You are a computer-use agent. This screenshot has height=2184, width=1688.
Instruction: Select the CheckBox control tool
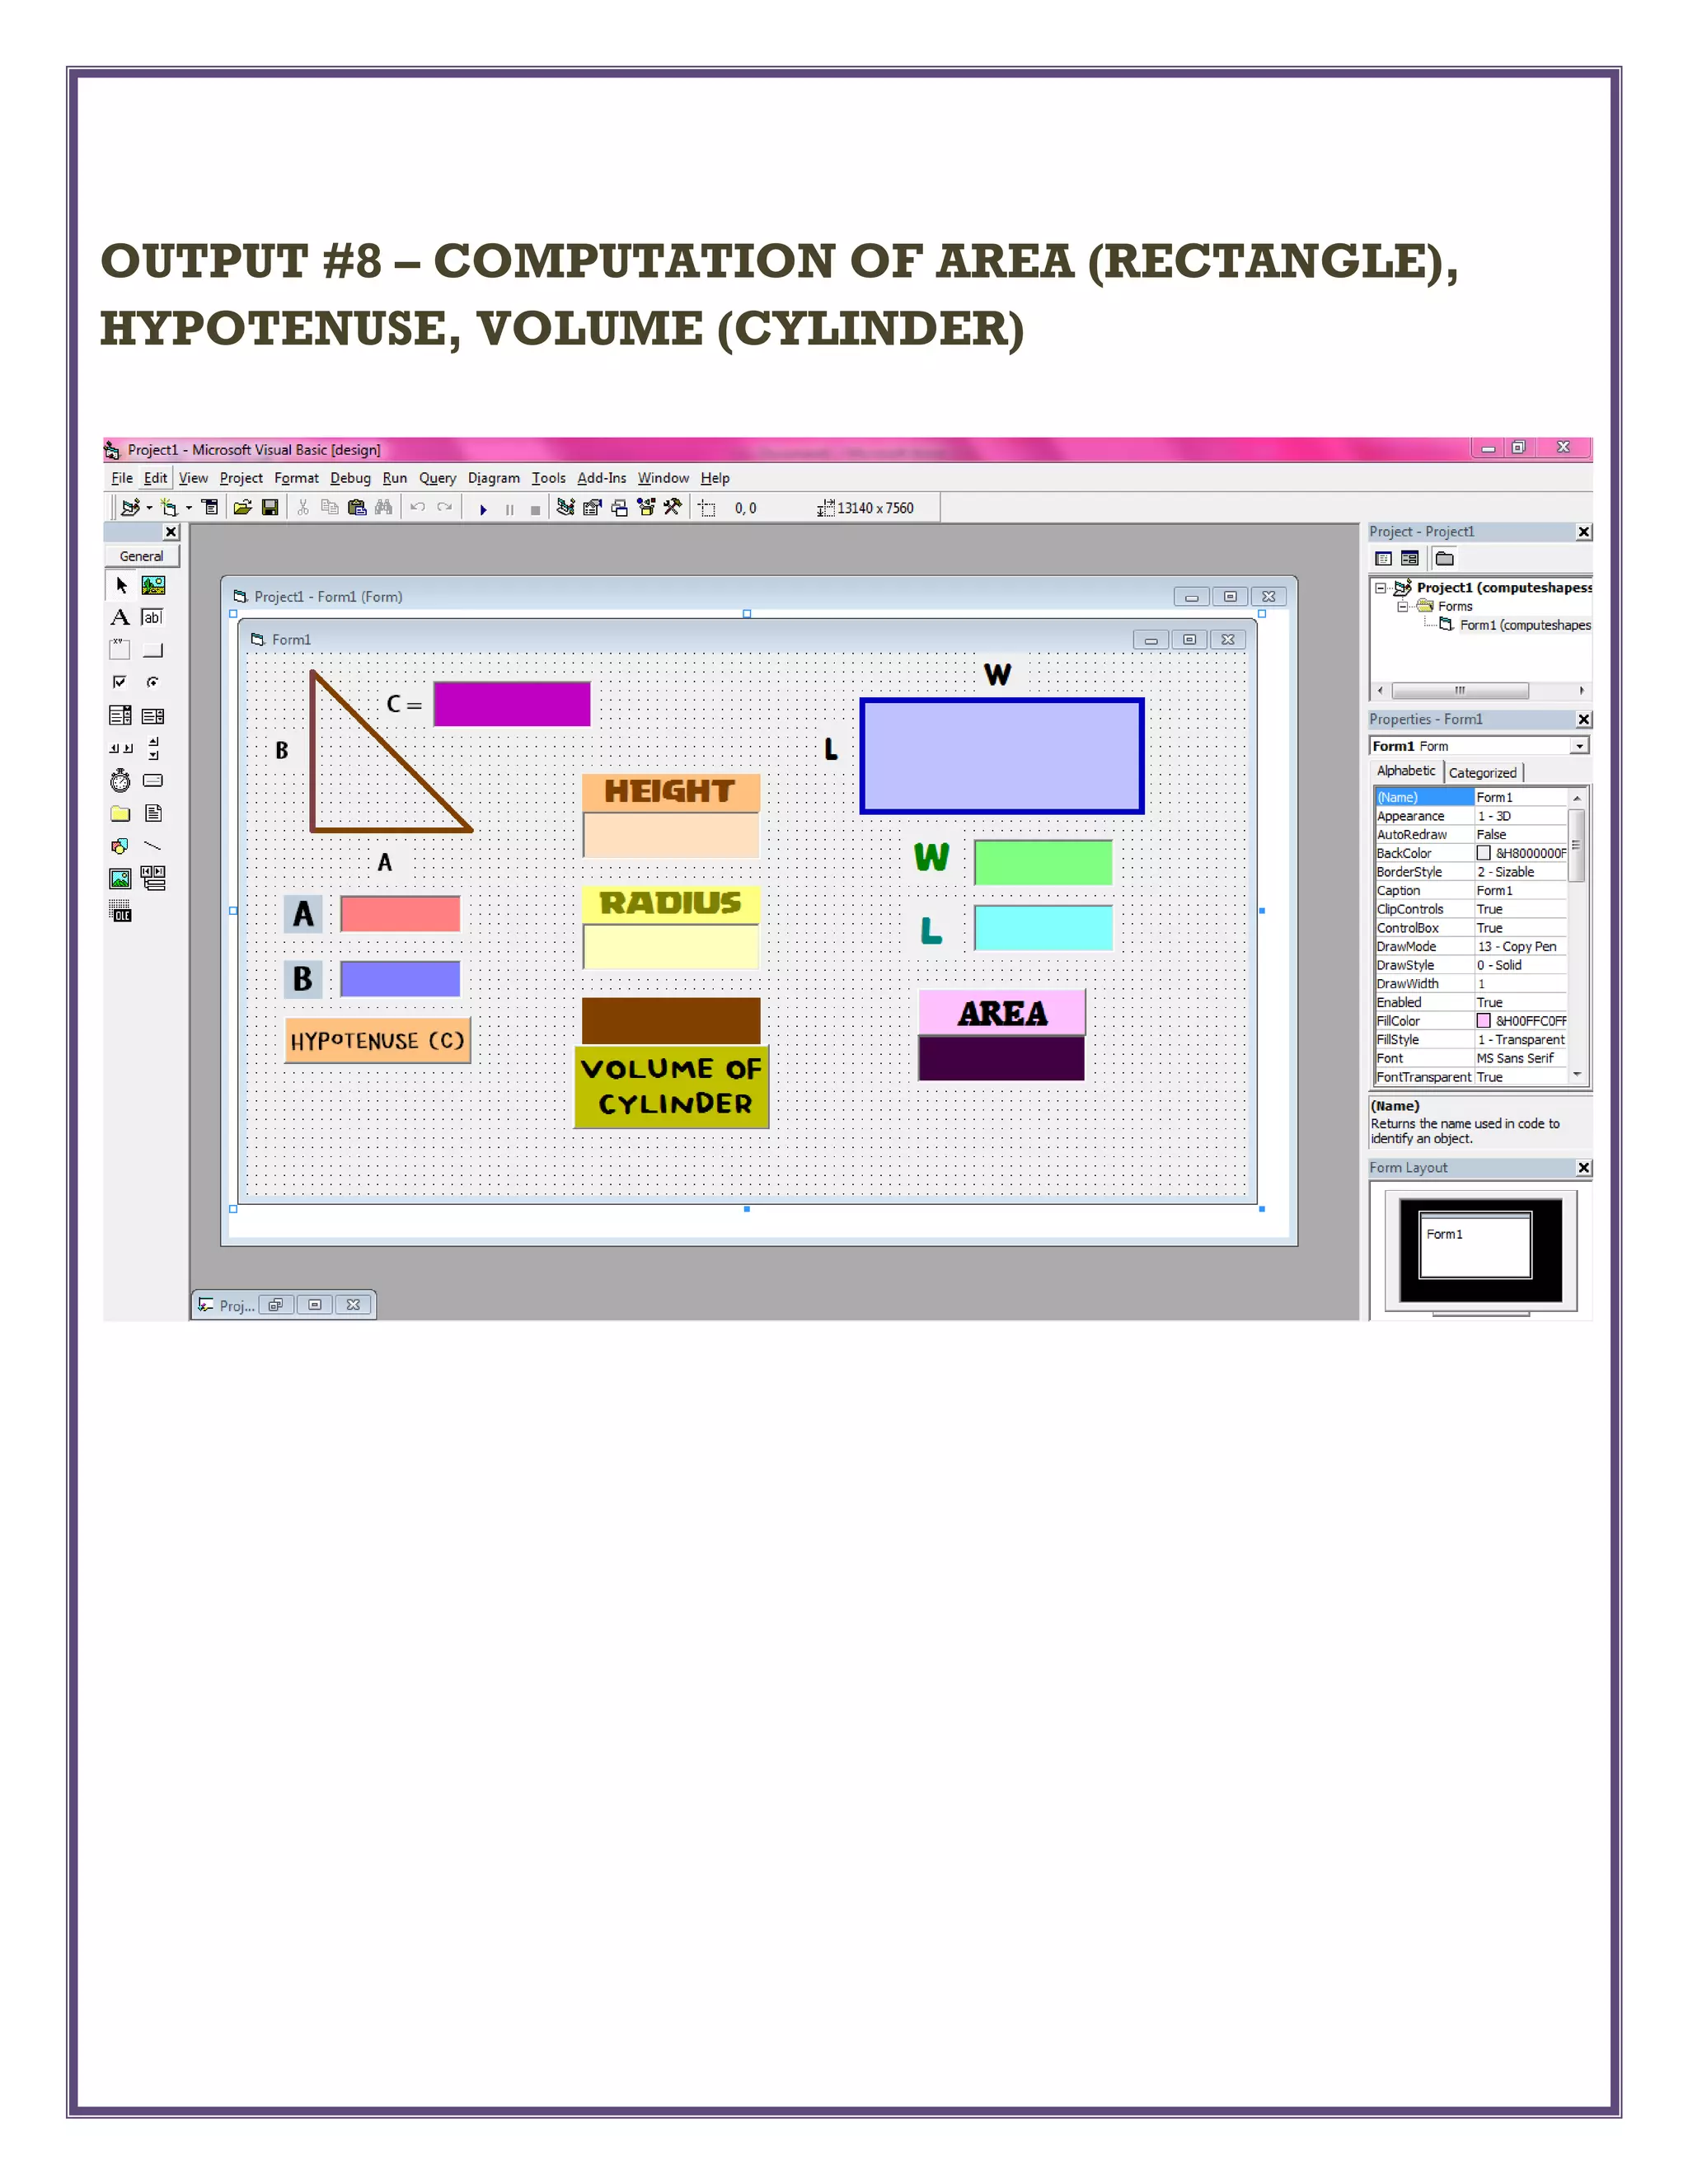121,682
